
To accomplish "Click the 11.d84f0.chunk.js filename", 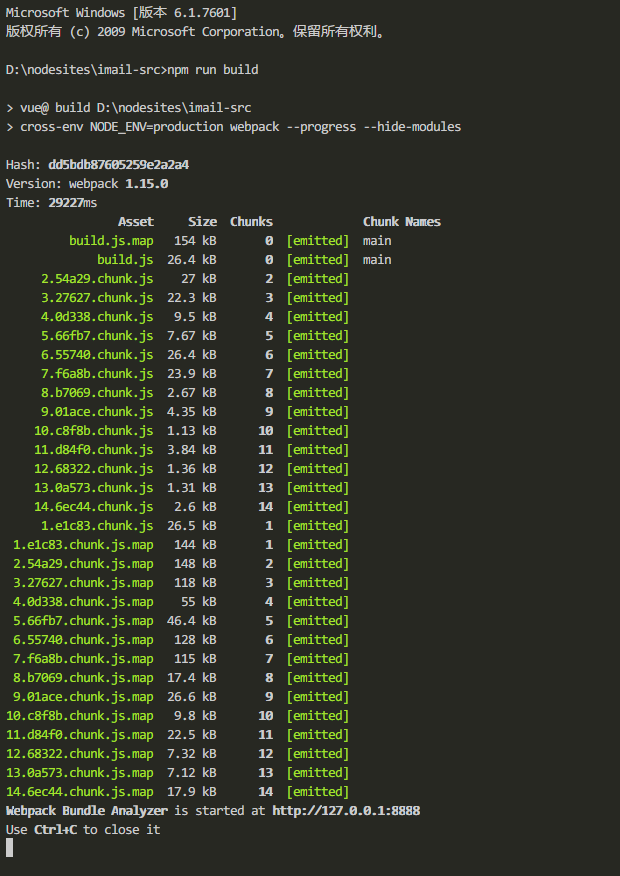I will tap(94, 450).
